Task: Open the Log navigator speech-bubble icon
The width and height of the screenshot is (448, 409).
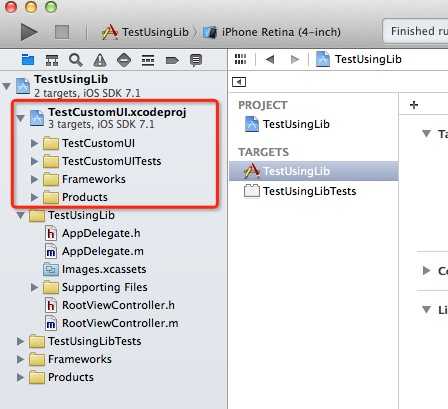Action: [196, 61]
